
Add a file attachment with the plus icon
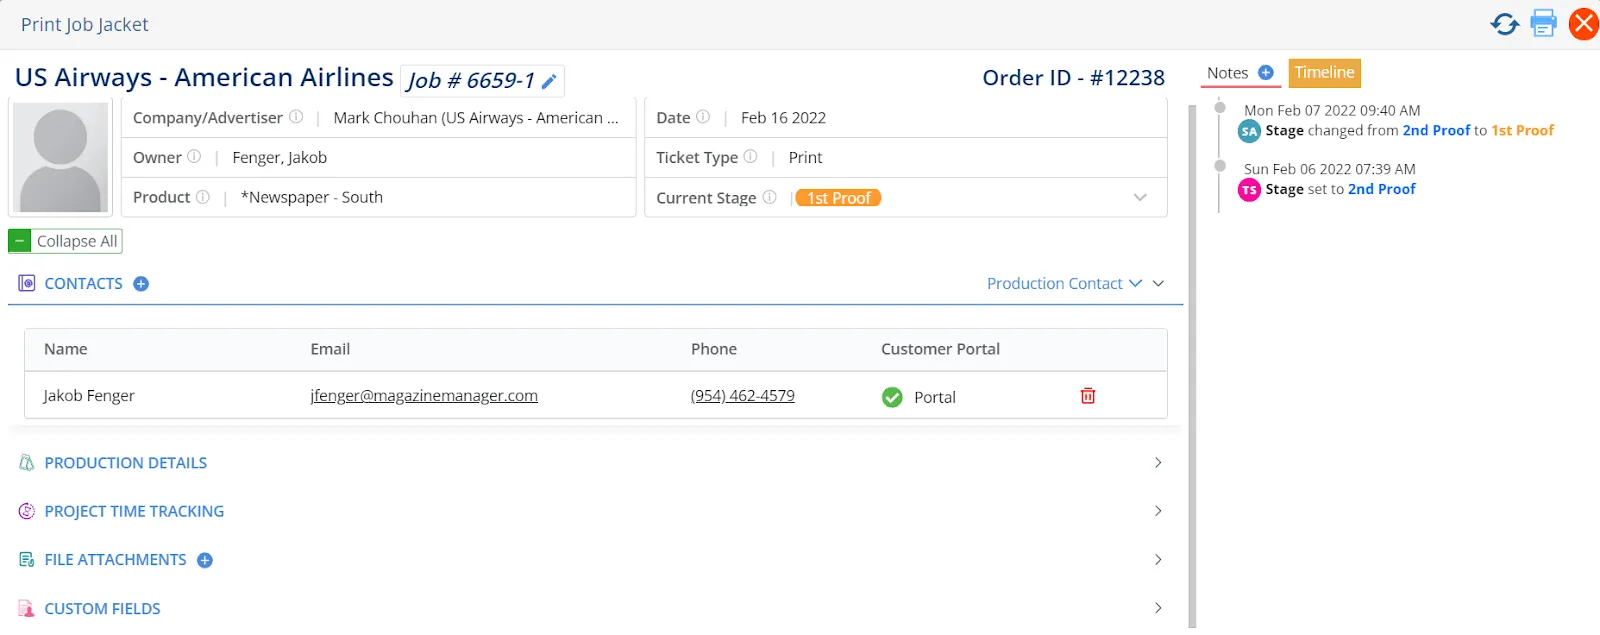[205, 561]
